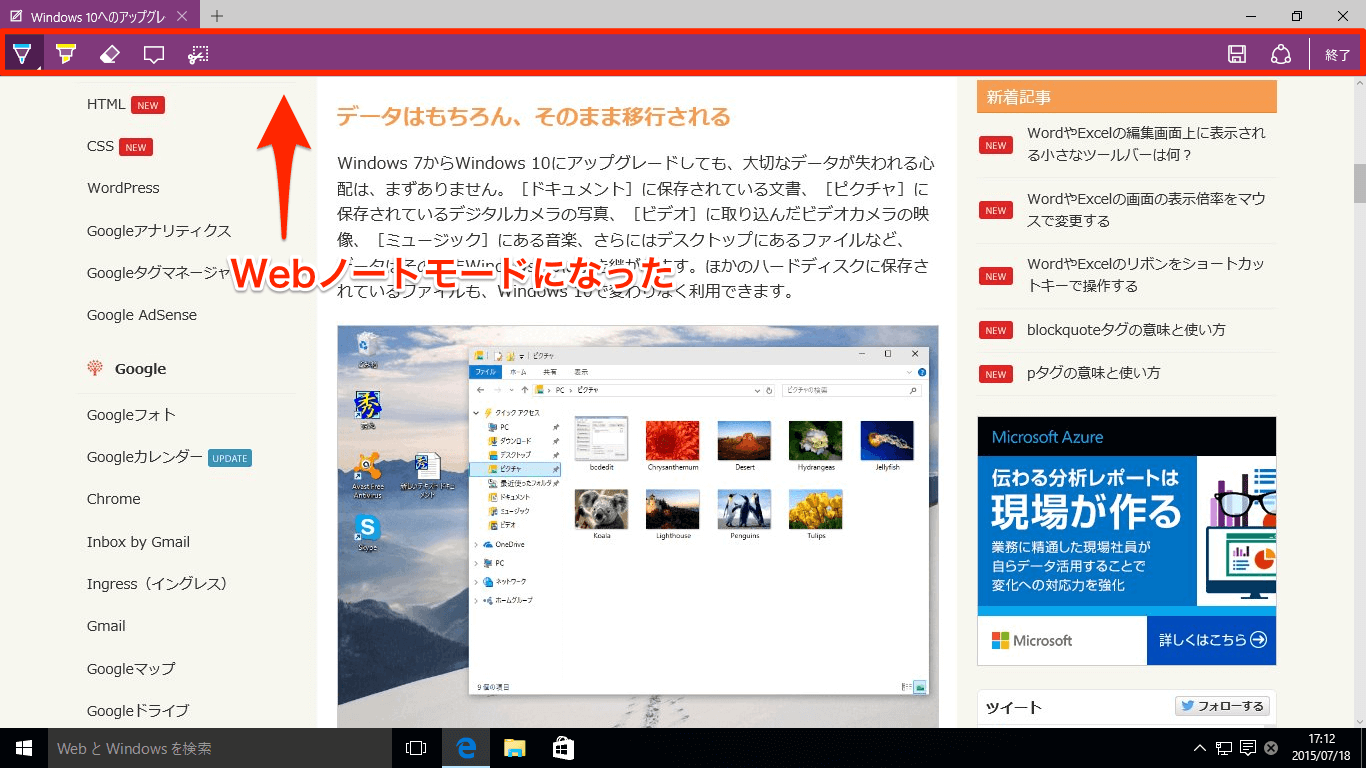Open Googleアナリティクス sidebar link

[159, 231]
